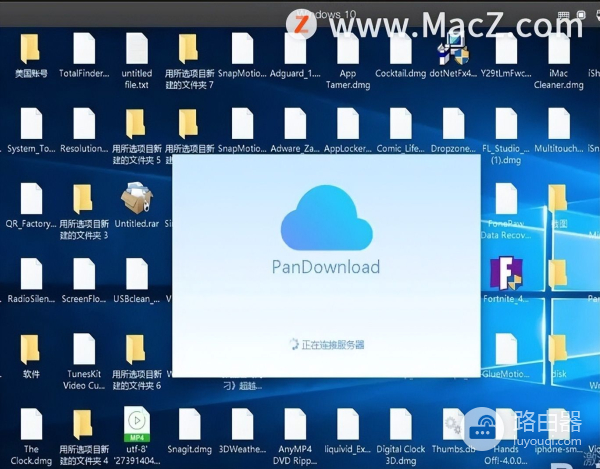Open folder 用所选项目新建的文件夹 5
The height and width of the screenshot is (469, 600).
[x=136, y=124]
